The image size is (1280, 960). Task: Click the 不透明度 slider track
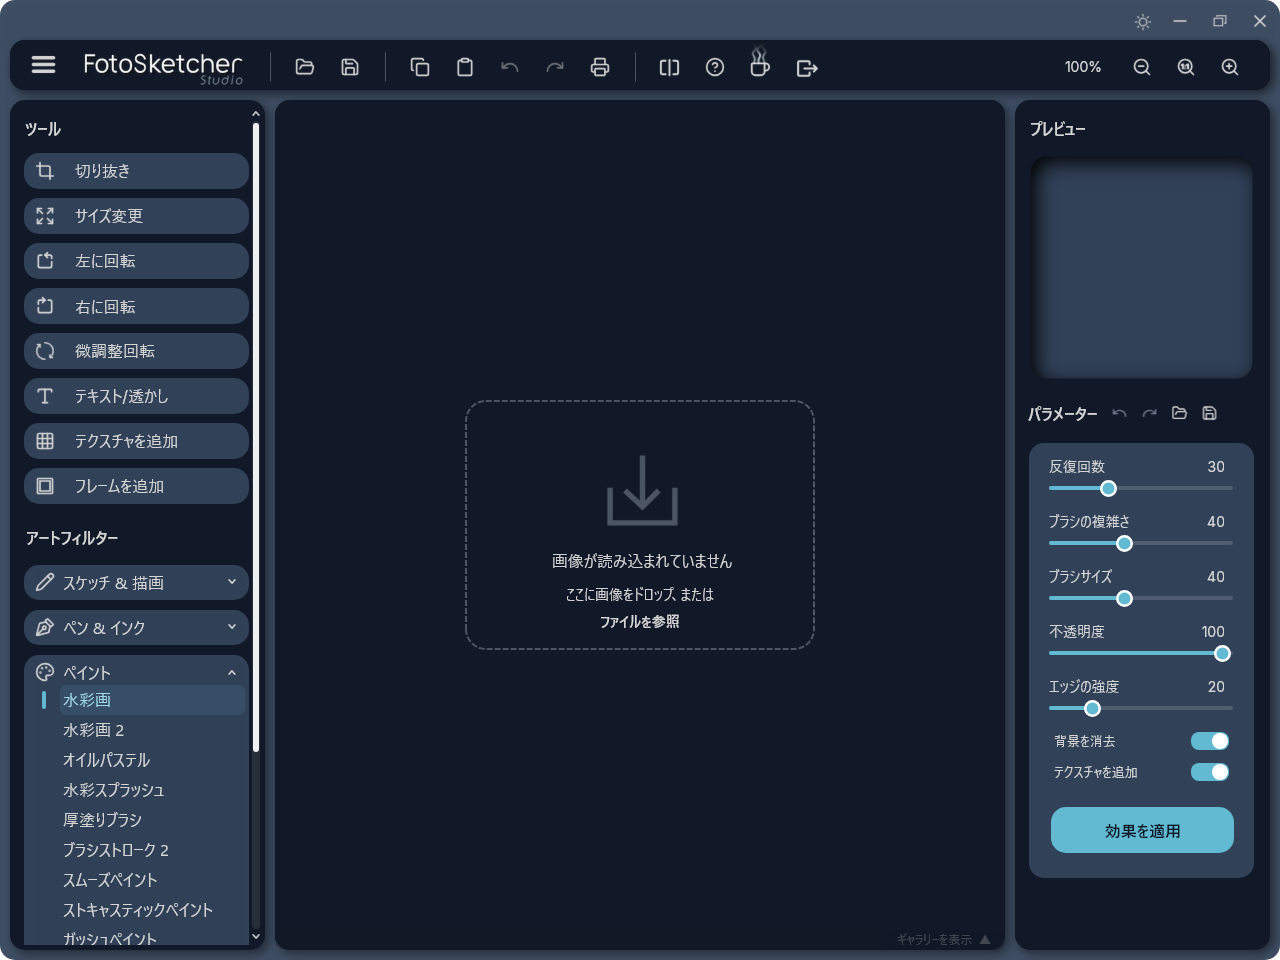1140,653
